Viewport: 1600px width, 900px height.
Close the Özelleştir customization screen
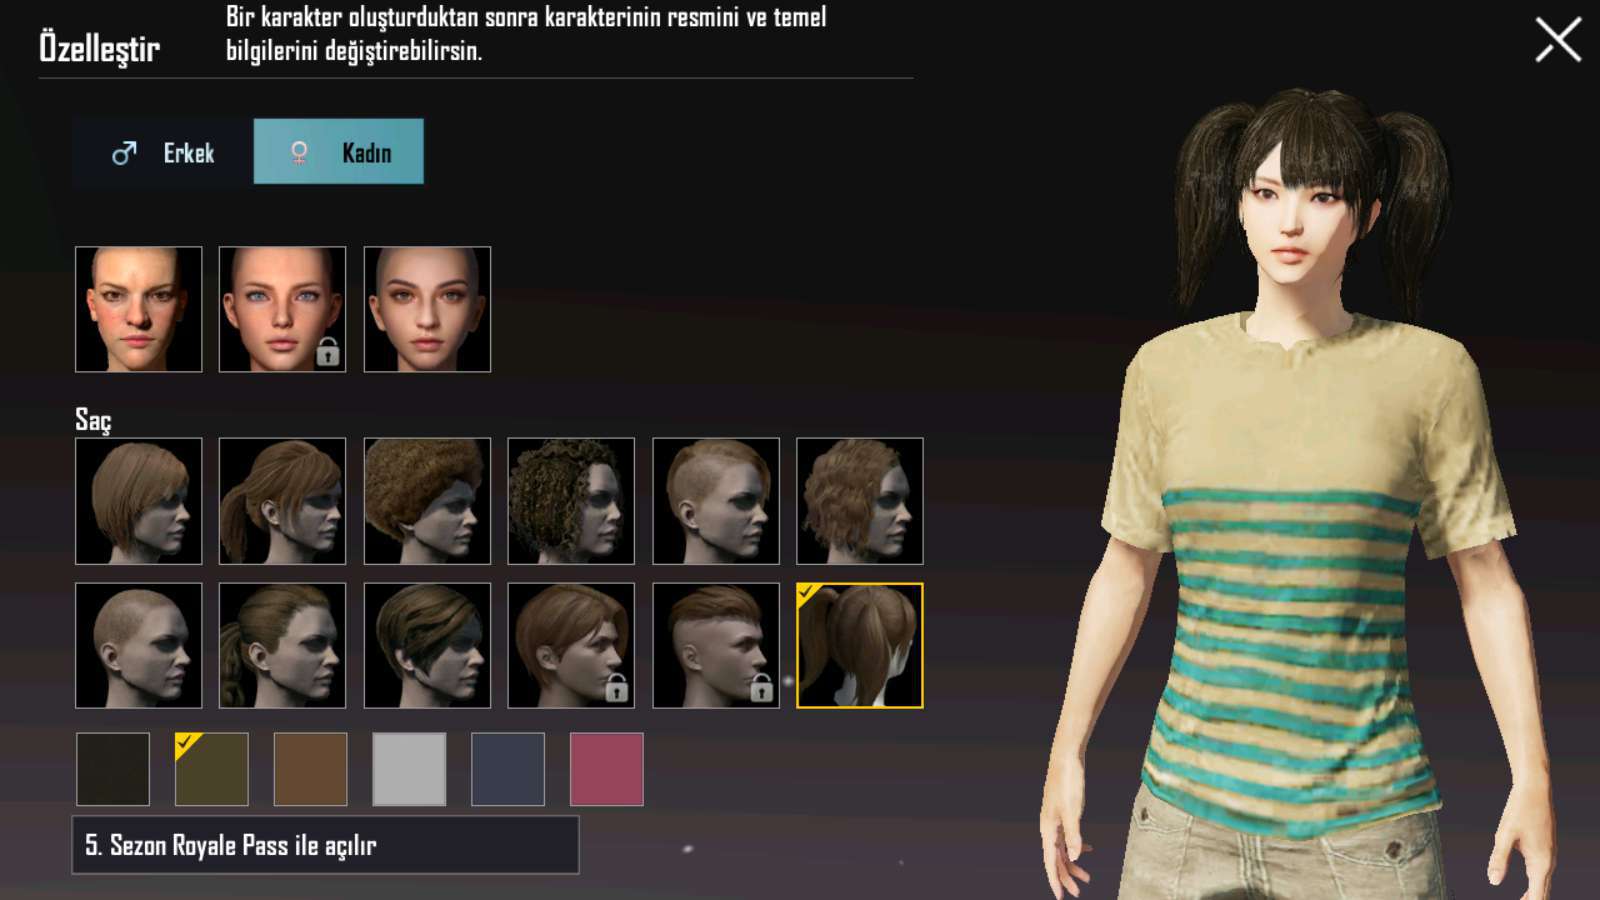pos(1558,40)
